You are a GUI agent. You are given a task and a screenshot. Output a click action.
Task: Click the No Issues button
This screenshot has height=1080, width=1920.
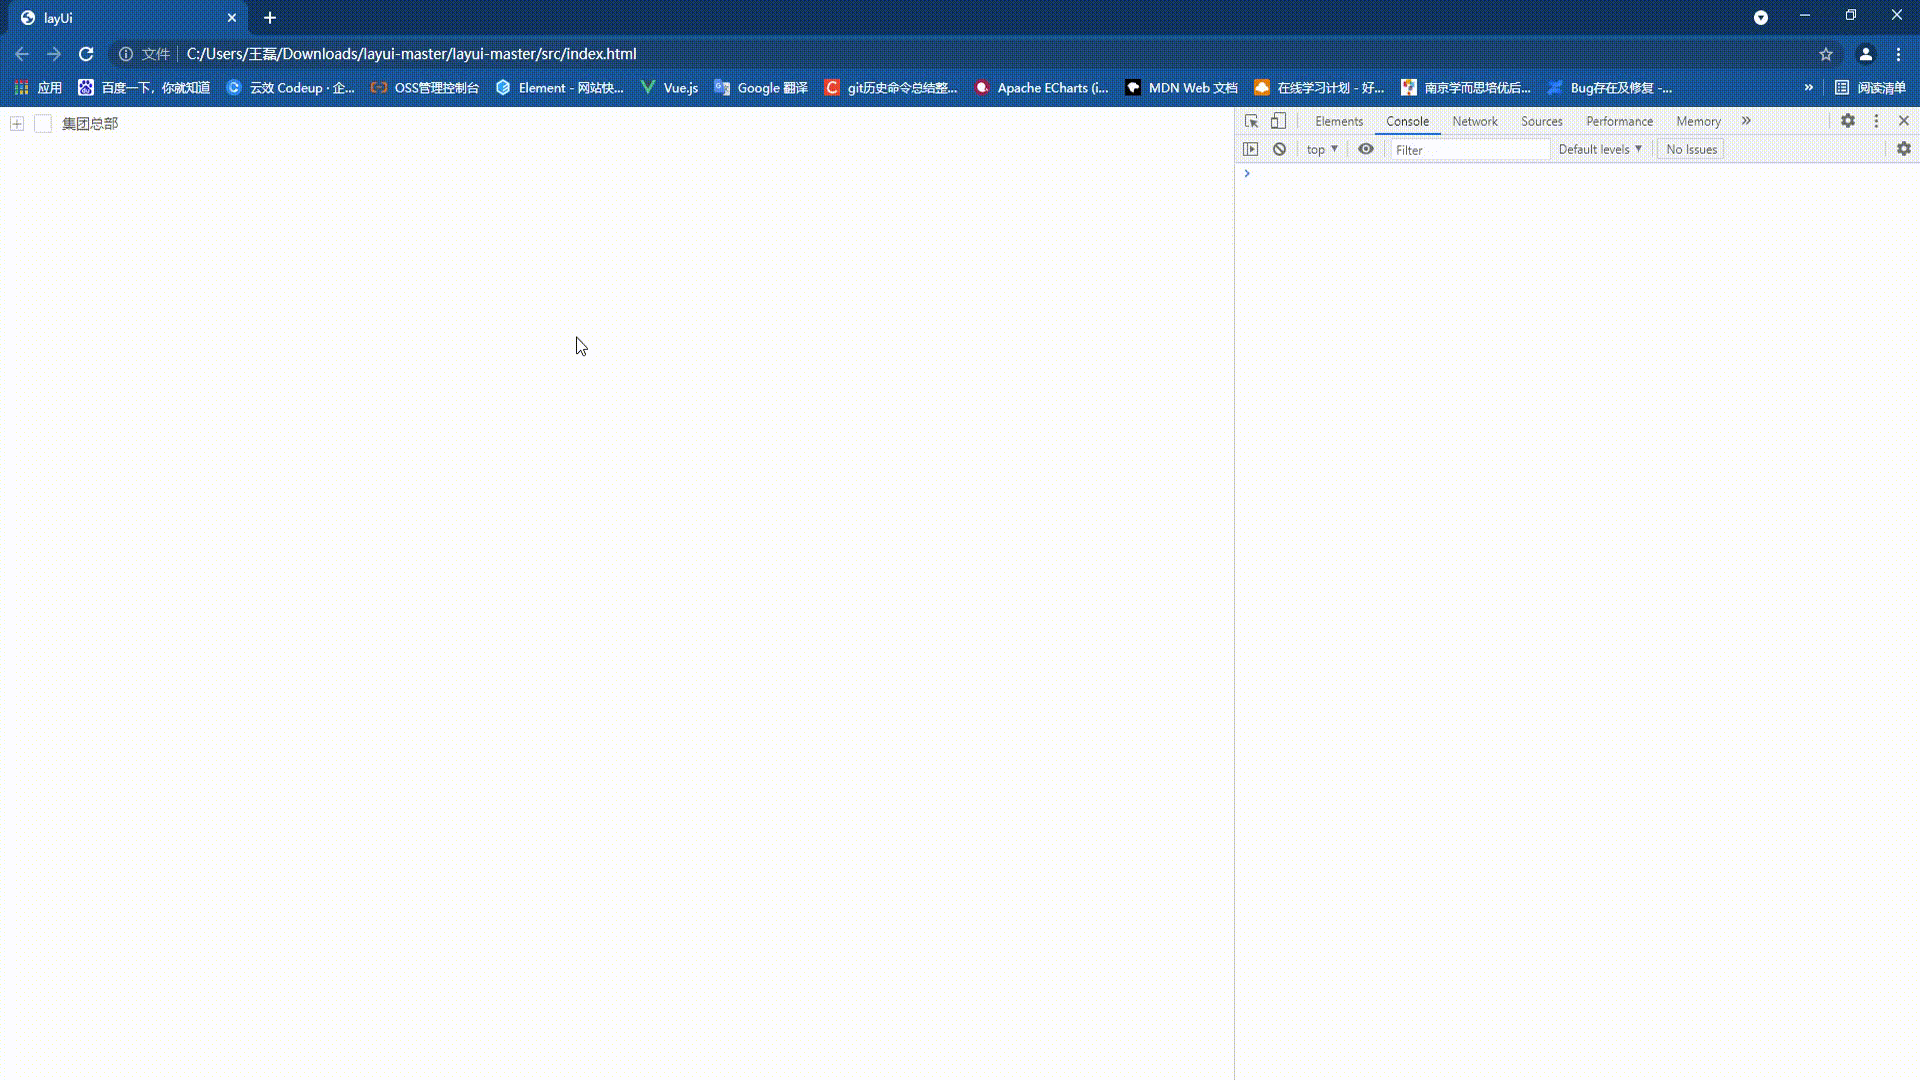click(x=1691, y=149)
